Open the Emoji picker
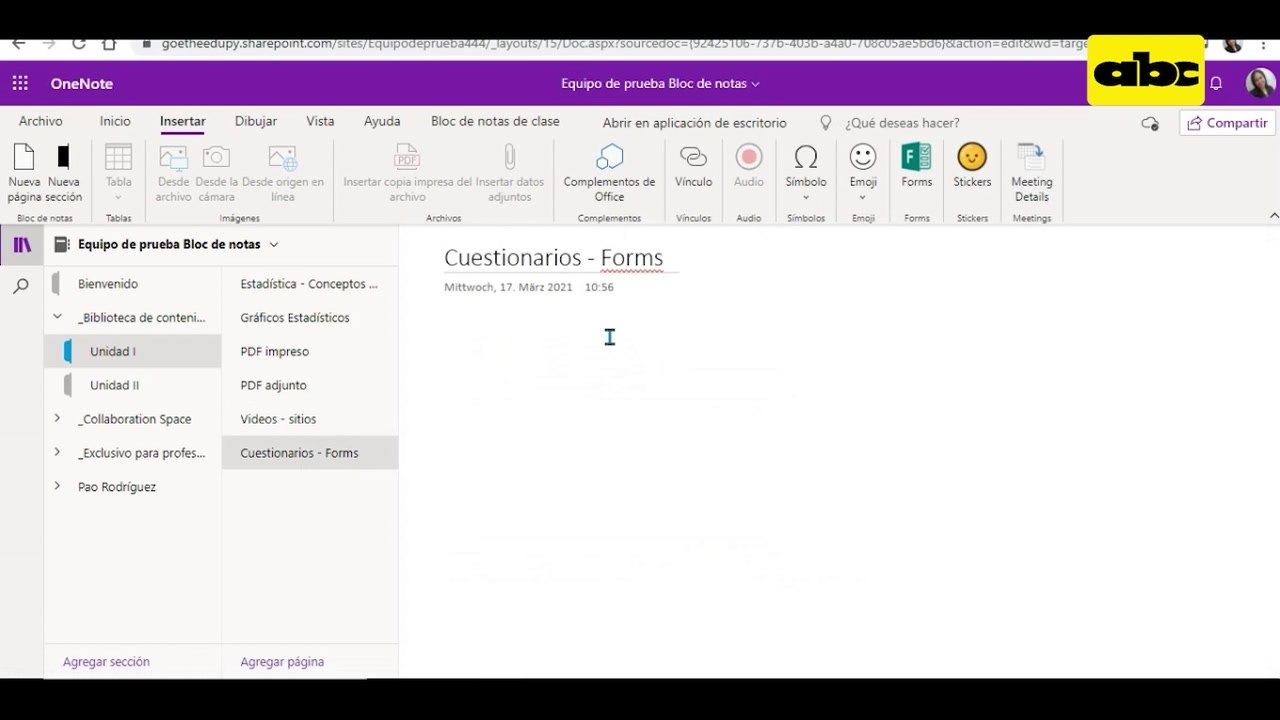 (x=863, y=172)
